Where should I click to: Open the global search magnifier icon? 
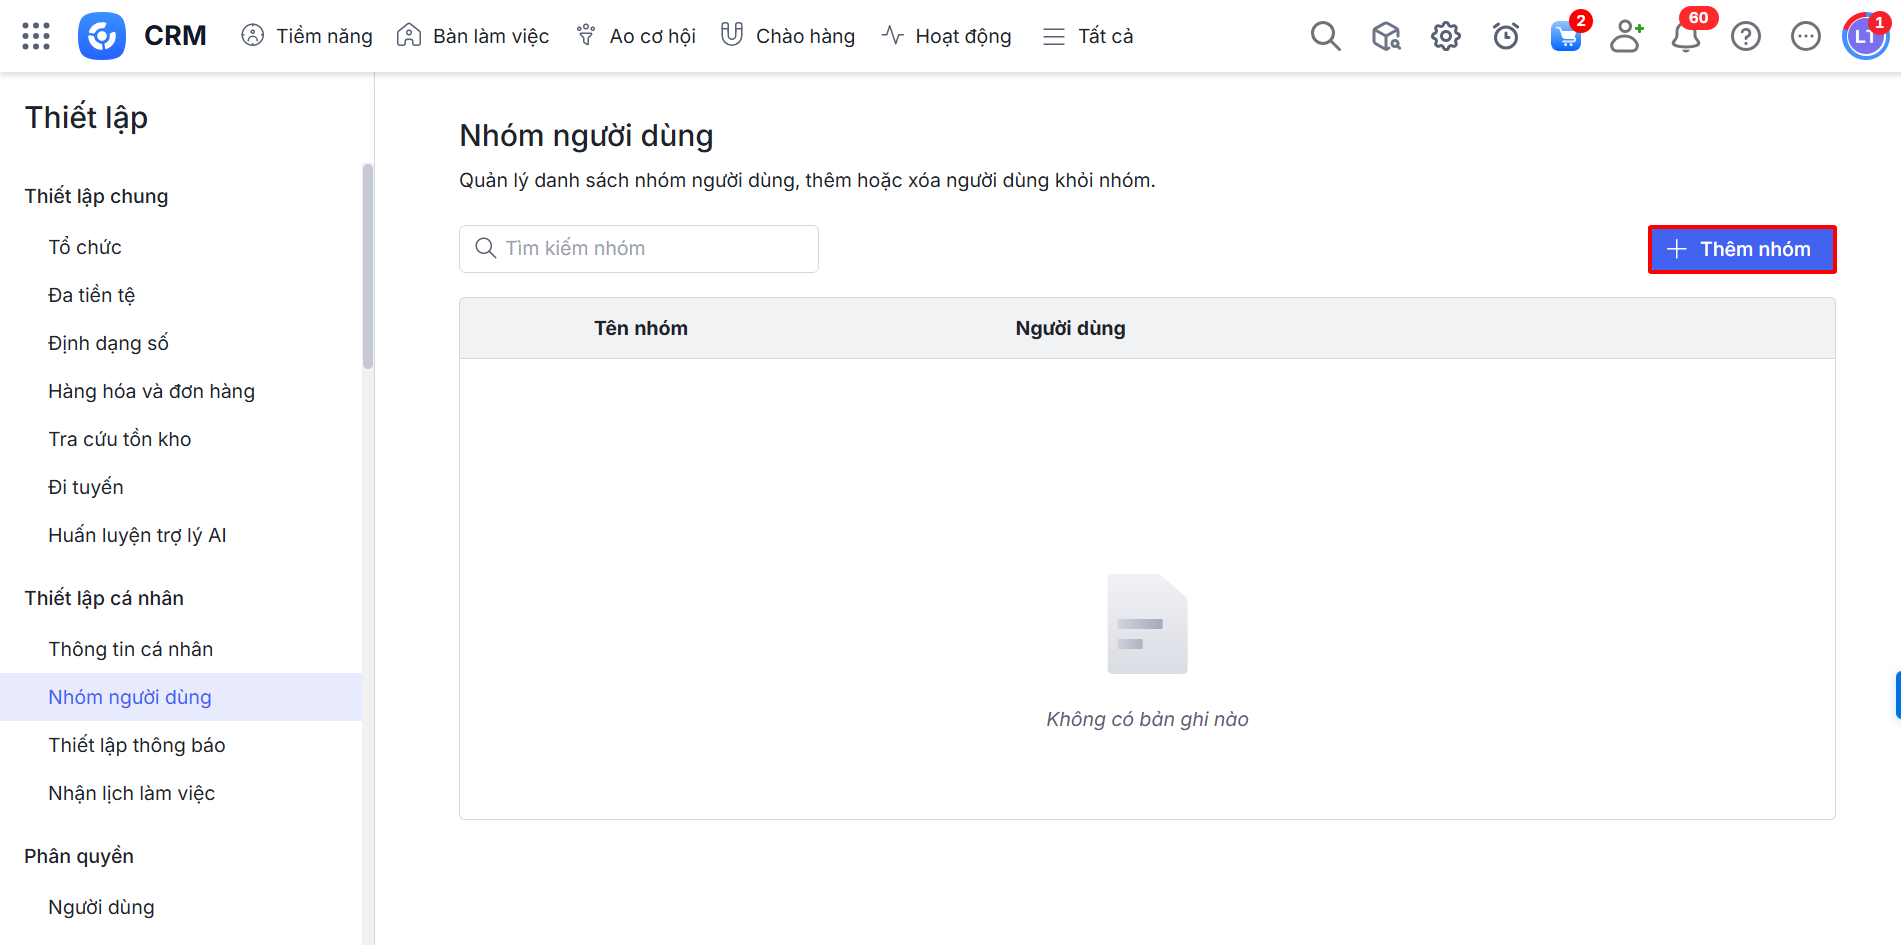(x=1325, y=36)
